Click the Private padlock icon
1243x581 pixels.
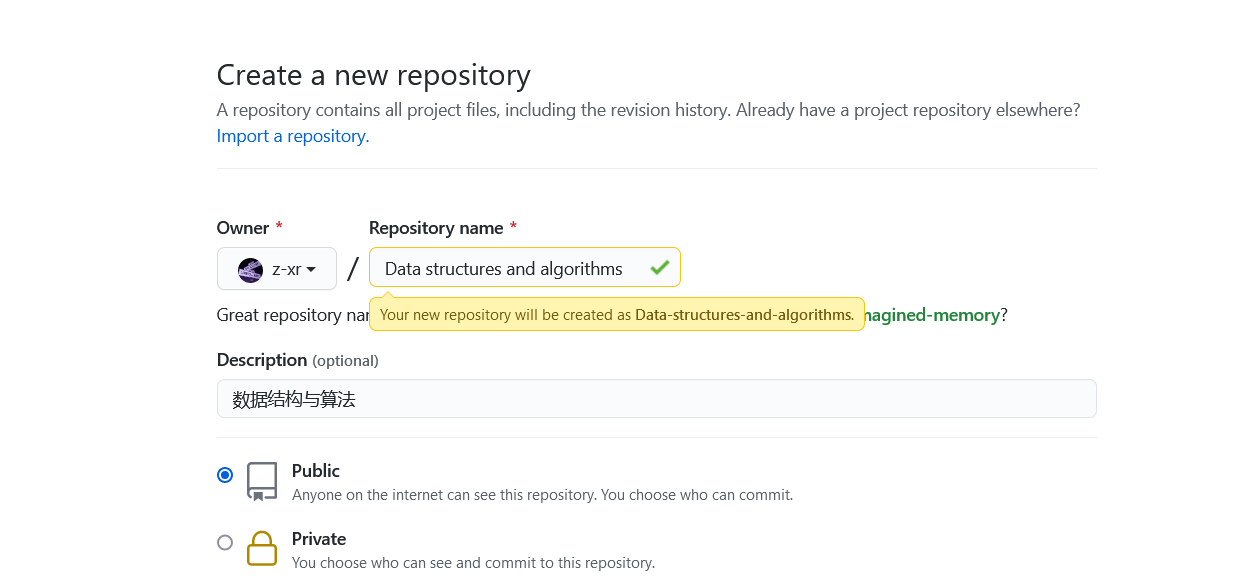(x=262, y=549)
